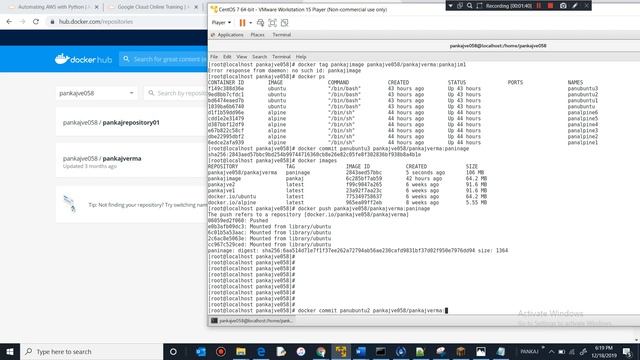Open Edit menu in the terminal window

(x=227, y=57)
